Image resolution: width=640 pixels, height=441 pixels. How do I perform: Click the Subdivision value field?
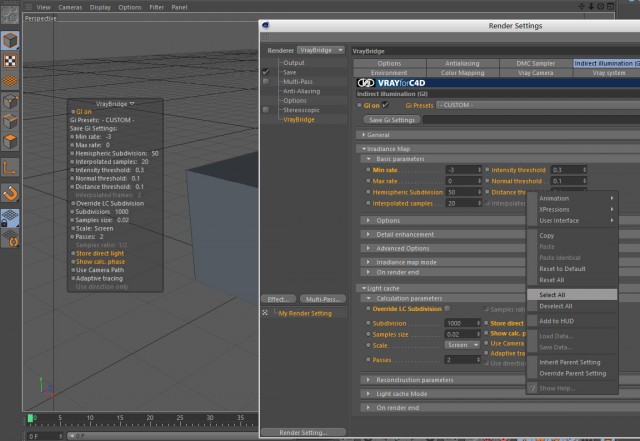(x=462, y=323)
